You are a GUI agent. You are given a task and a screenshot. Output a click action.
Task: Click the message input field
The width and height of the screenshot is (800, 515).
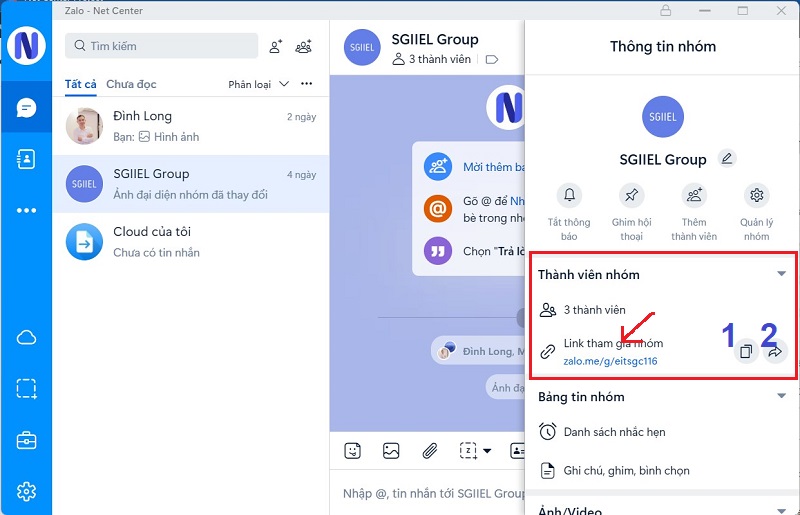pos(433,494)
